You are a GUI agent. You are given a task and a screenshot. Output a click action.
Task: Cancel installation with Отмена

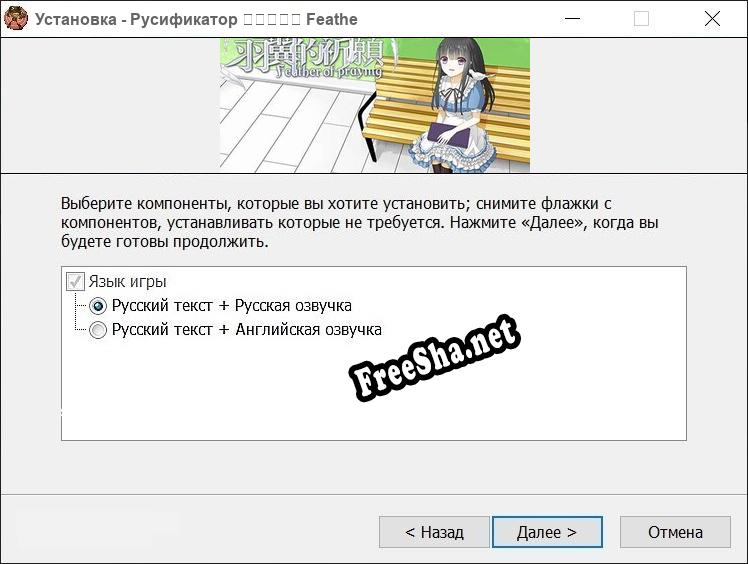click(x=675, y=532)
